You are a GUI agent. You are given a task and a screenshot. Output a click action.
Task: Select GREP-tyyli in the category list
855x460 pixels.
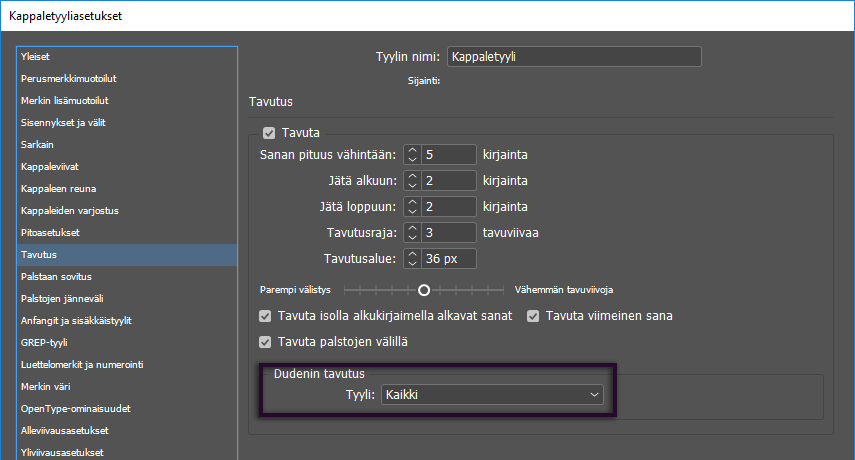coord(44,342)
